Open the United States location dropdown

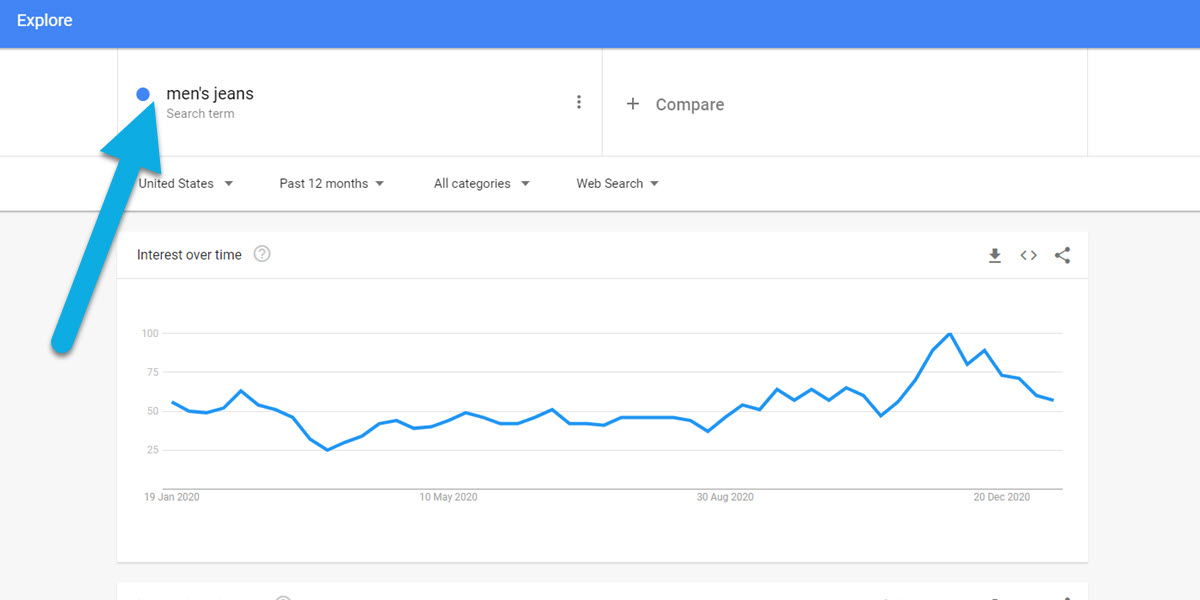point(186,183)
